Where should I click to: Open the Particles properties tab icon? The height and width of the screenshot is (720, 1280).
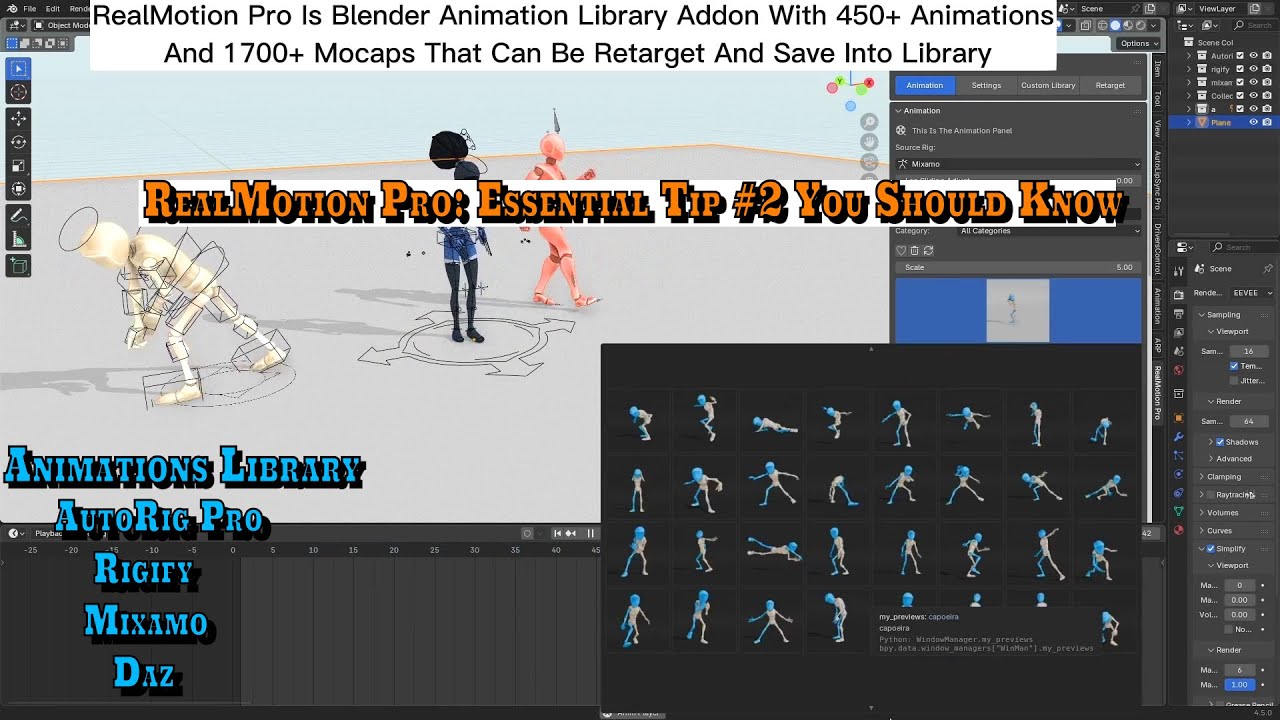point(1179,455)
